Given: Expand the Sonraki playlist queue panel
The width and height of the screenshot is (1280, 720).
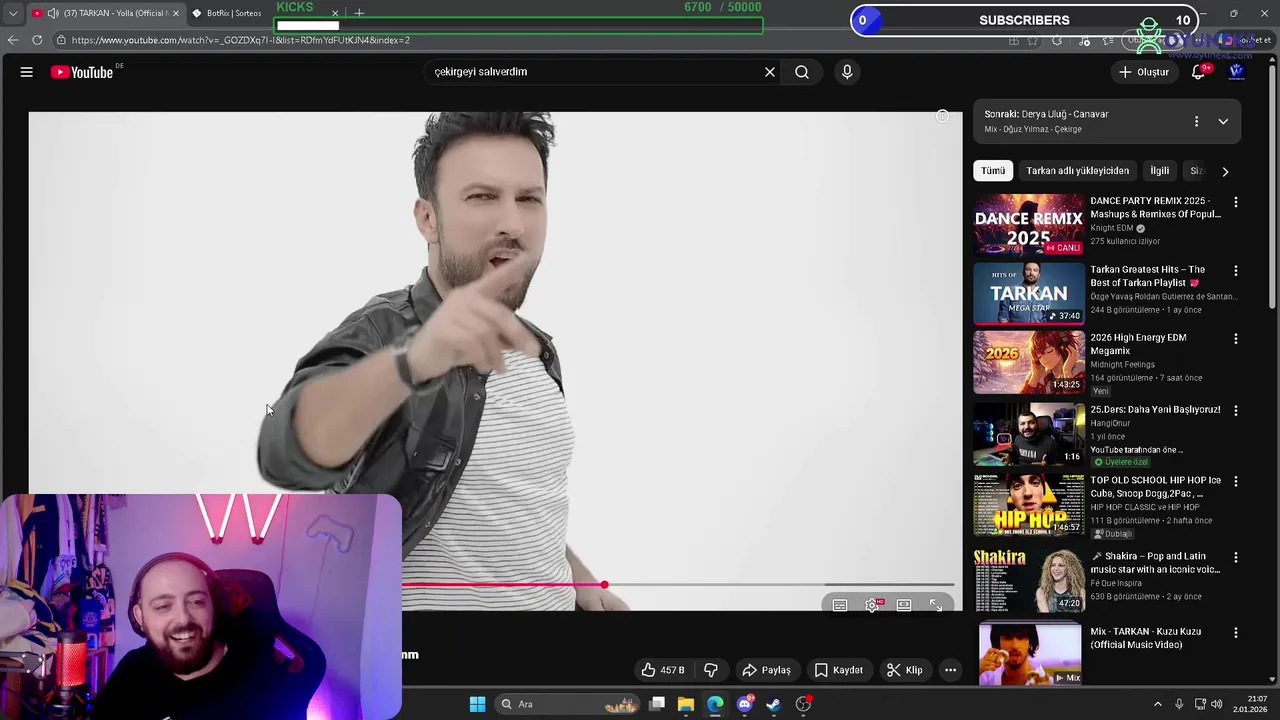Looking at the screenshot, I should [1223, 121].
